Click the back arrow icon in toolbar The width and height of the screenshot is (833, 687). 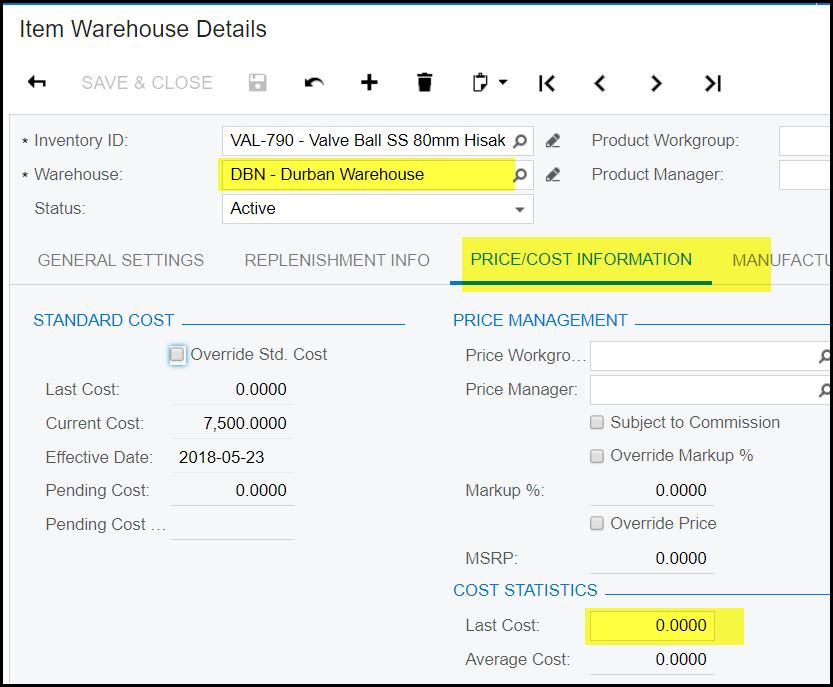click(37, 83)
